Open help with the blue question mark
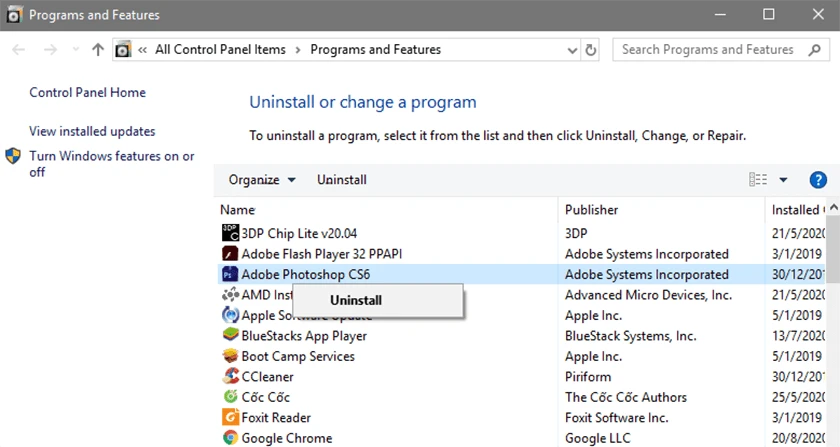The height and width of the screenshot is (447, 840). click(818, 180)
